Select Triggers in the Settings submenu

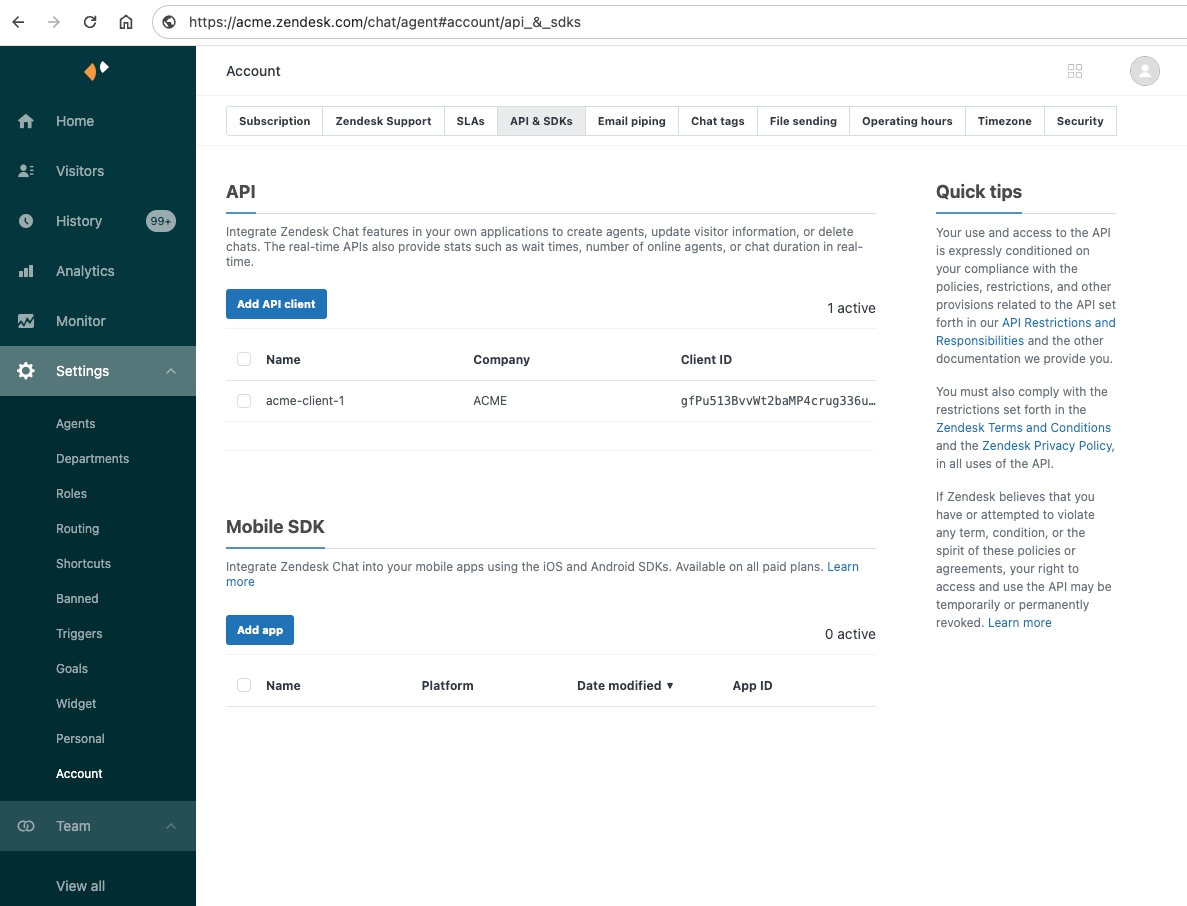pos(79,634)
